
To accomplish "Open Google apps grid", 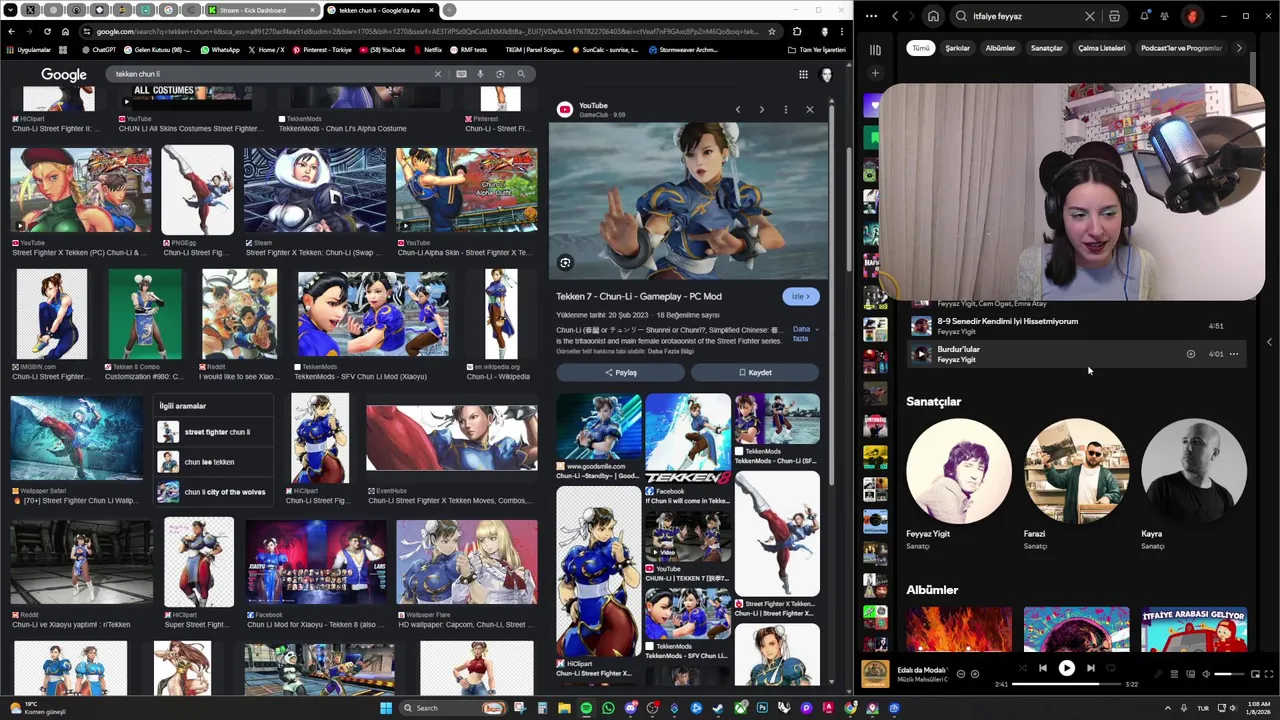I will click(x=803, y=74).
